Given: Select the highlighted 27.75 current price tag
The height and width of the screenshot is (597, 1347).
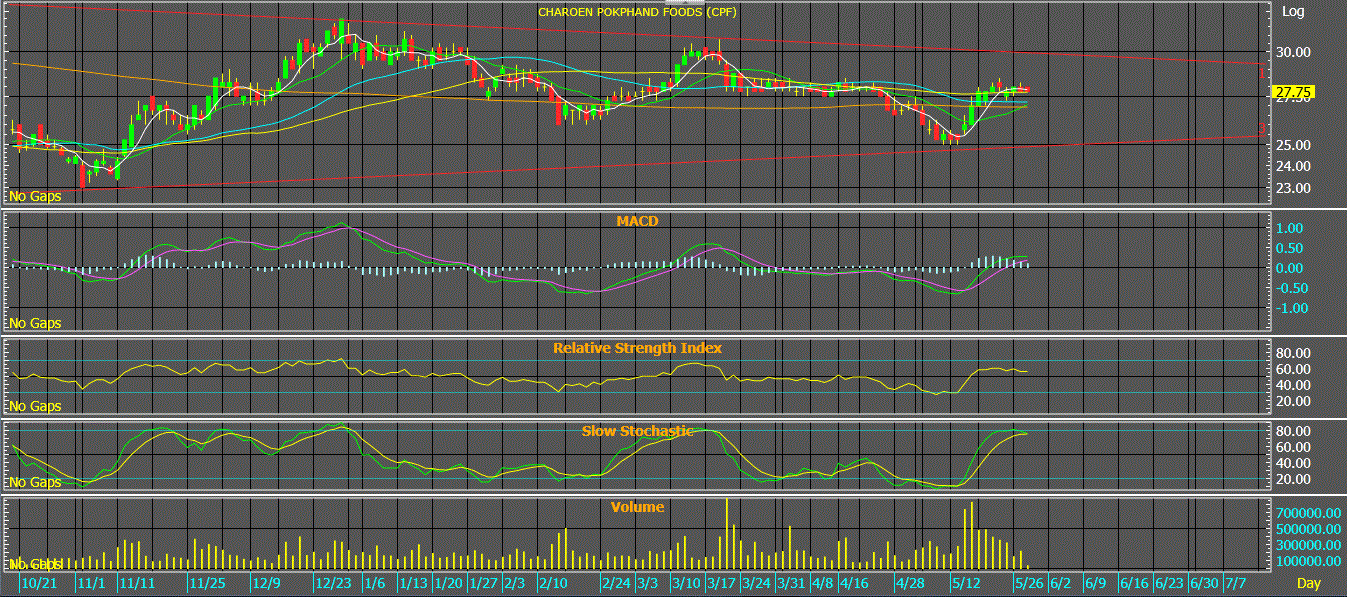Looking at the screenshot, I should click(1291, 92).
